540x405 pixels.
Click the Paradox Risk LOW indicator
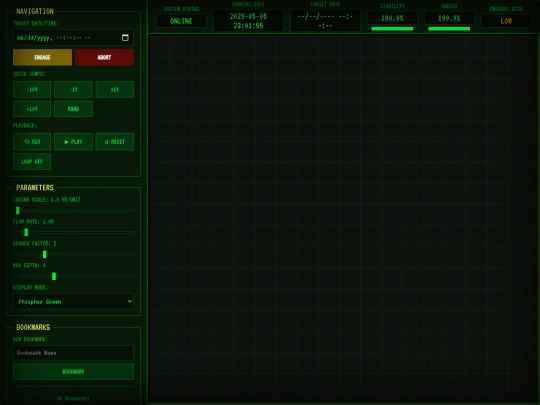pyautogui.click(x=506, y=21)
